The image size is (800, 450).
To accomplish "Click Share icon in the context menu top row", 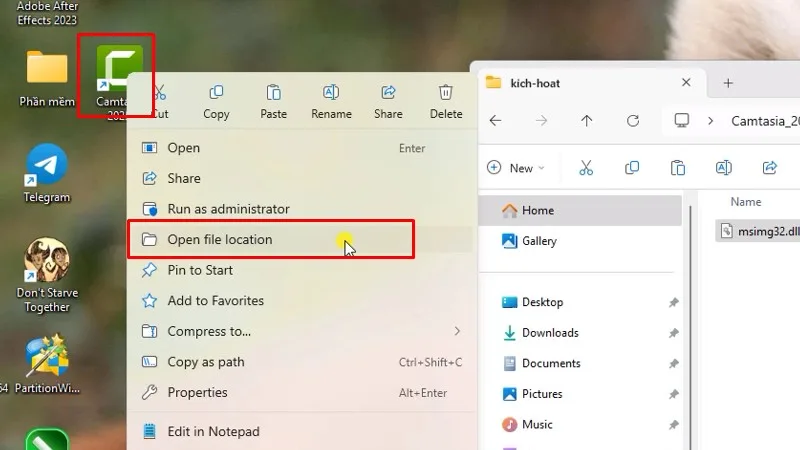I will click(388, 102).
